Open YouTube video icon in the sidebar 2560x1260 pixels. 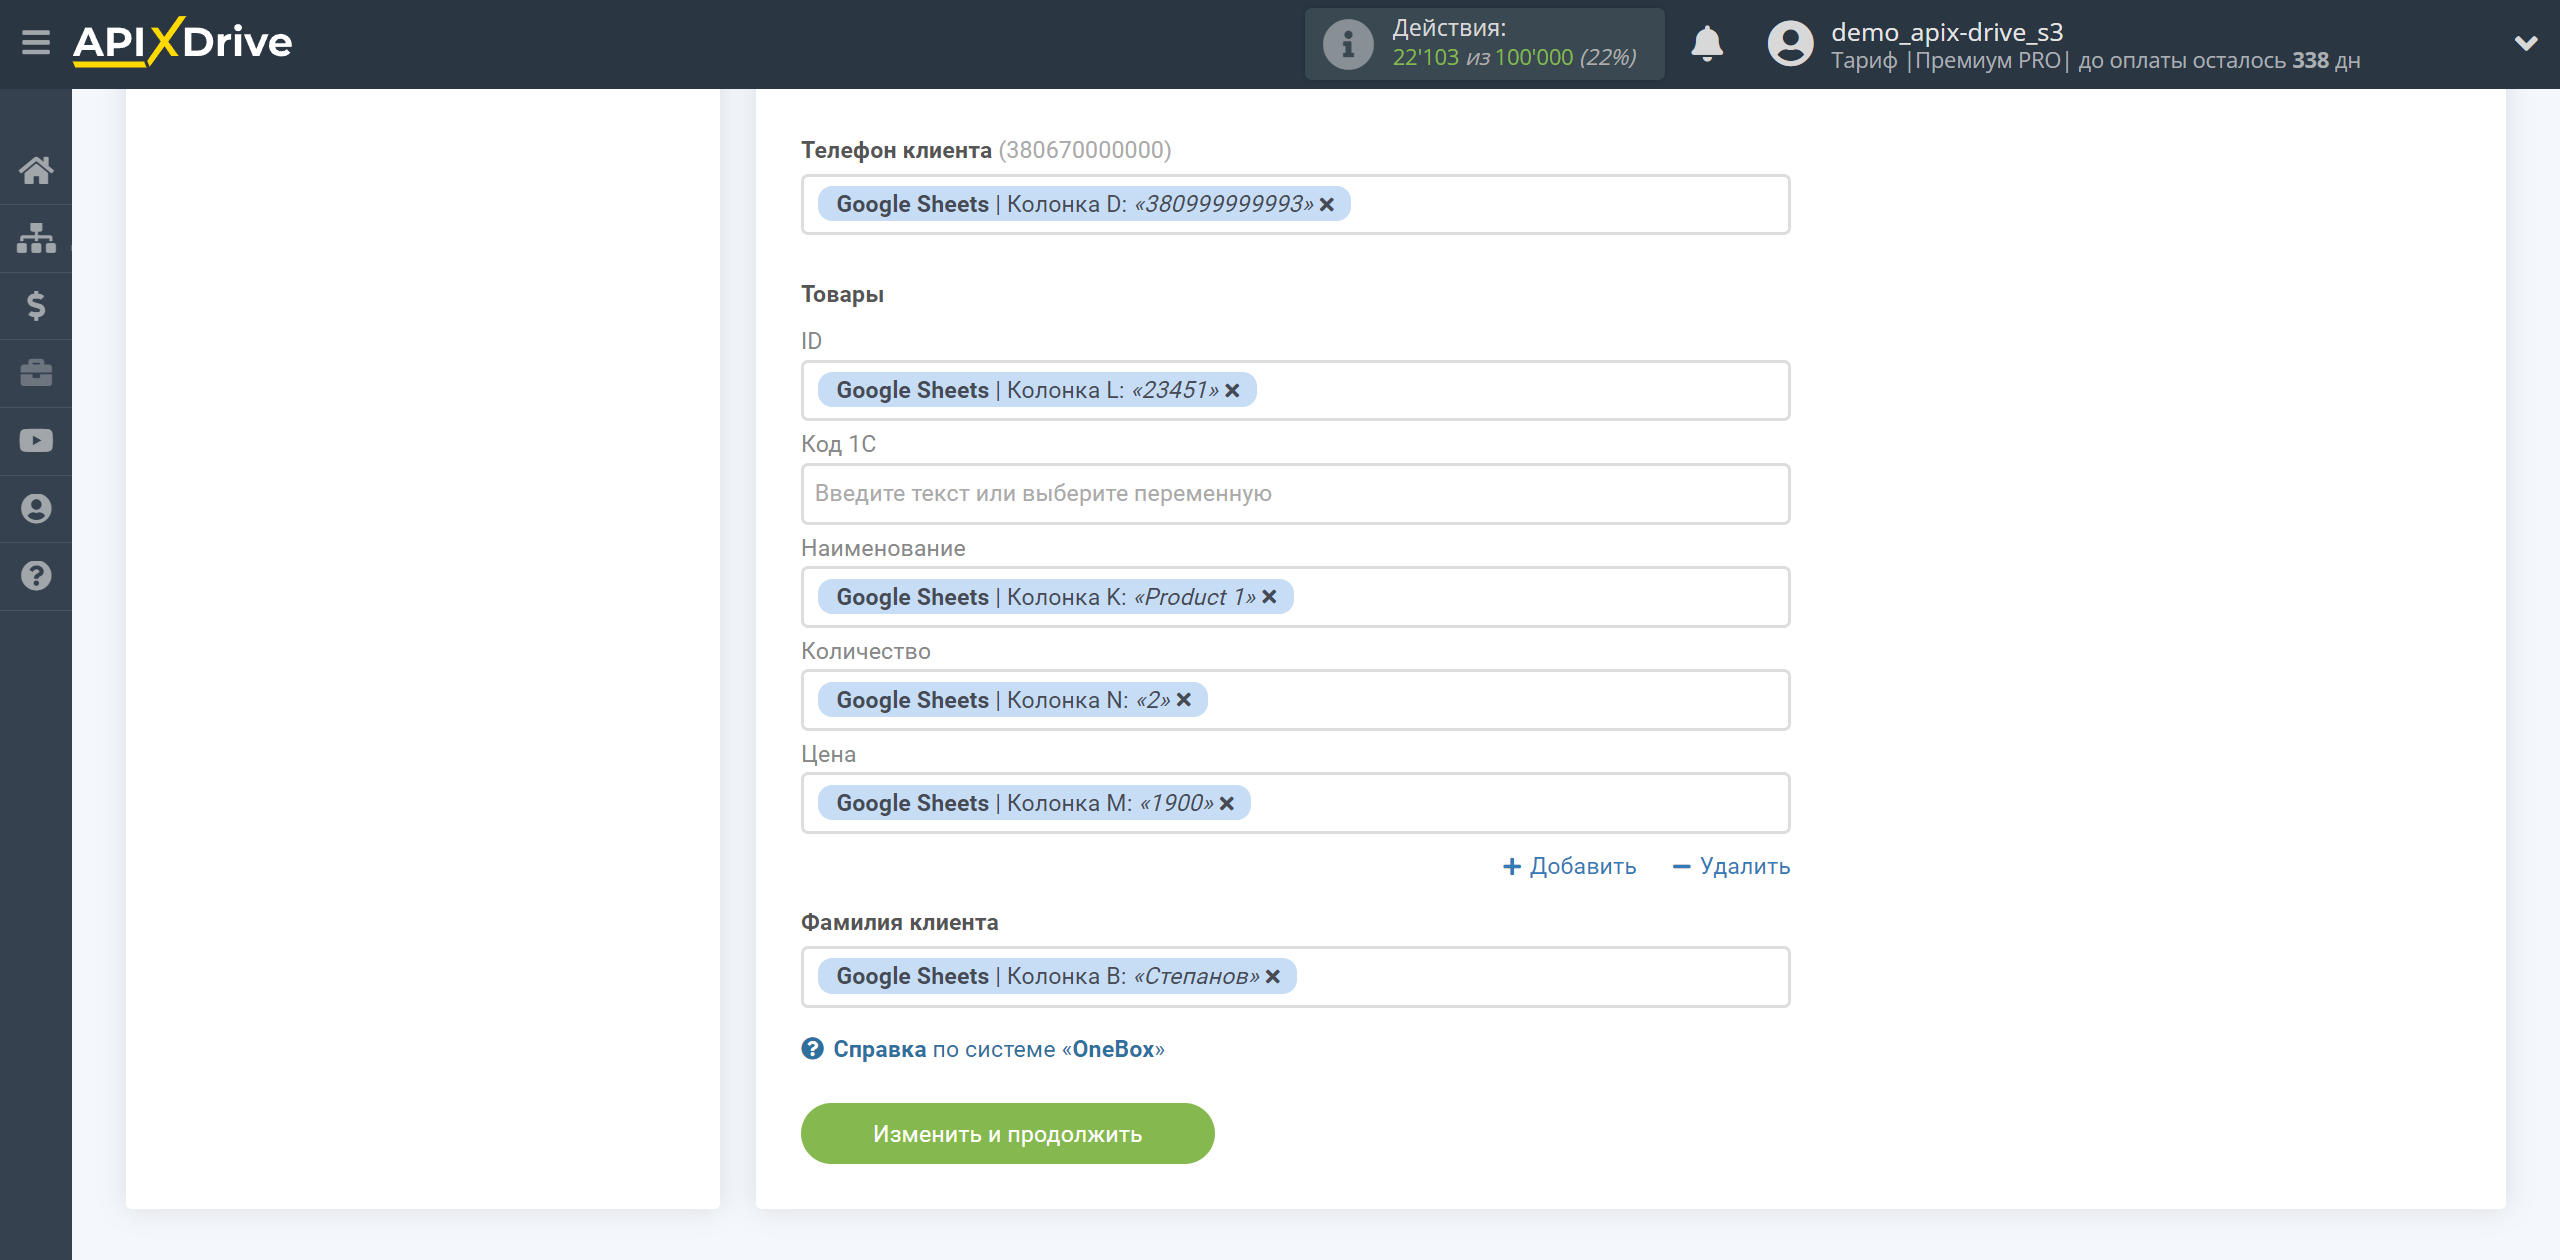click(x=36, y=441)
